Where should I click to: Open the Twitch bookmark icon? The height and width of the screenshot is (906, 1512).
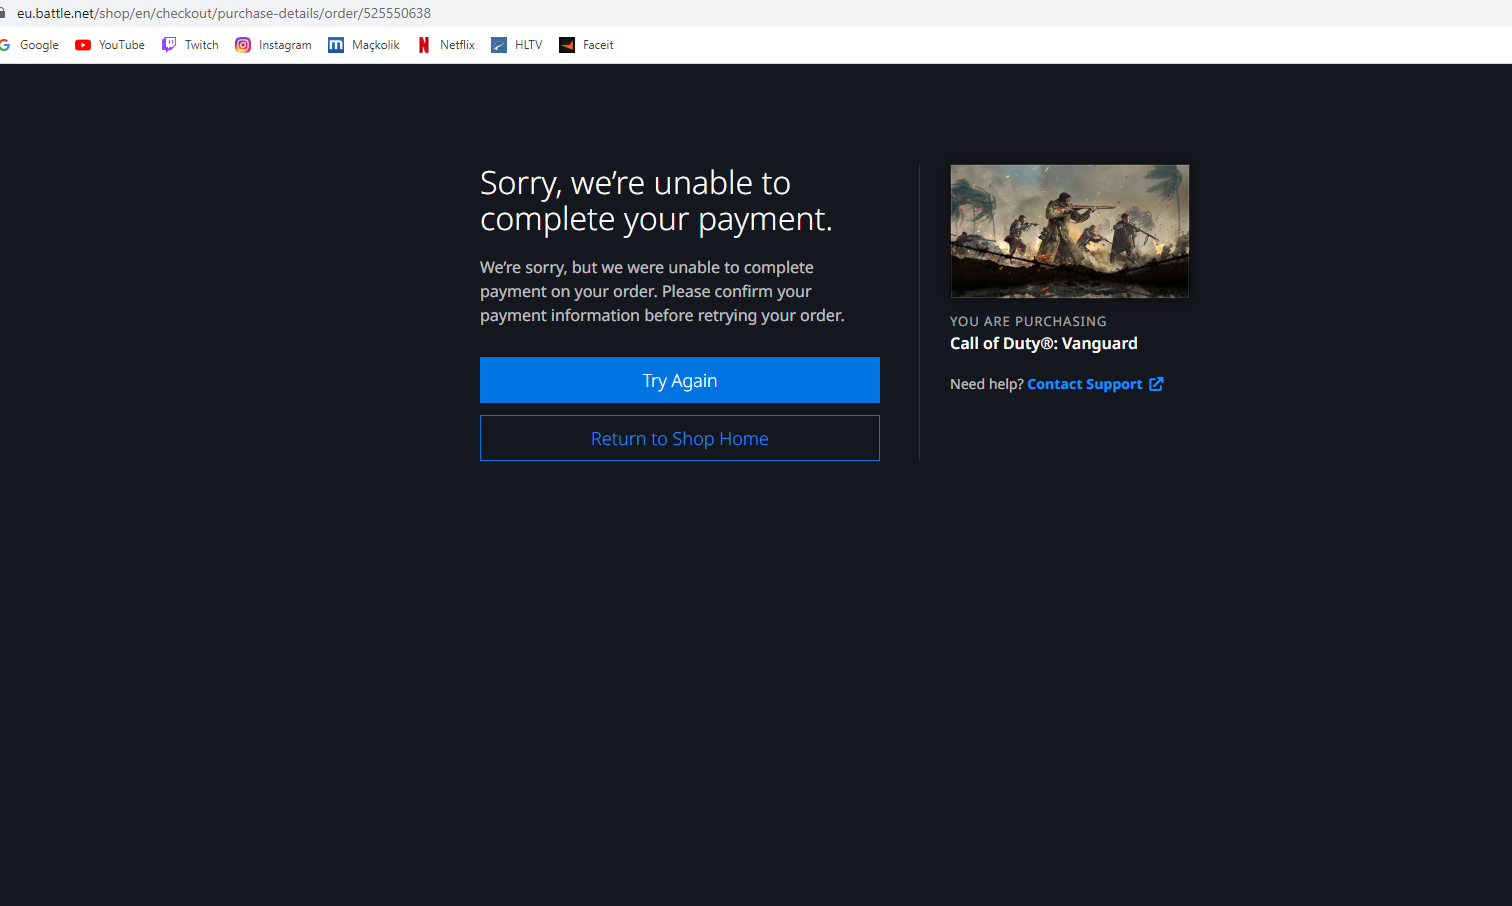[169, 45]
